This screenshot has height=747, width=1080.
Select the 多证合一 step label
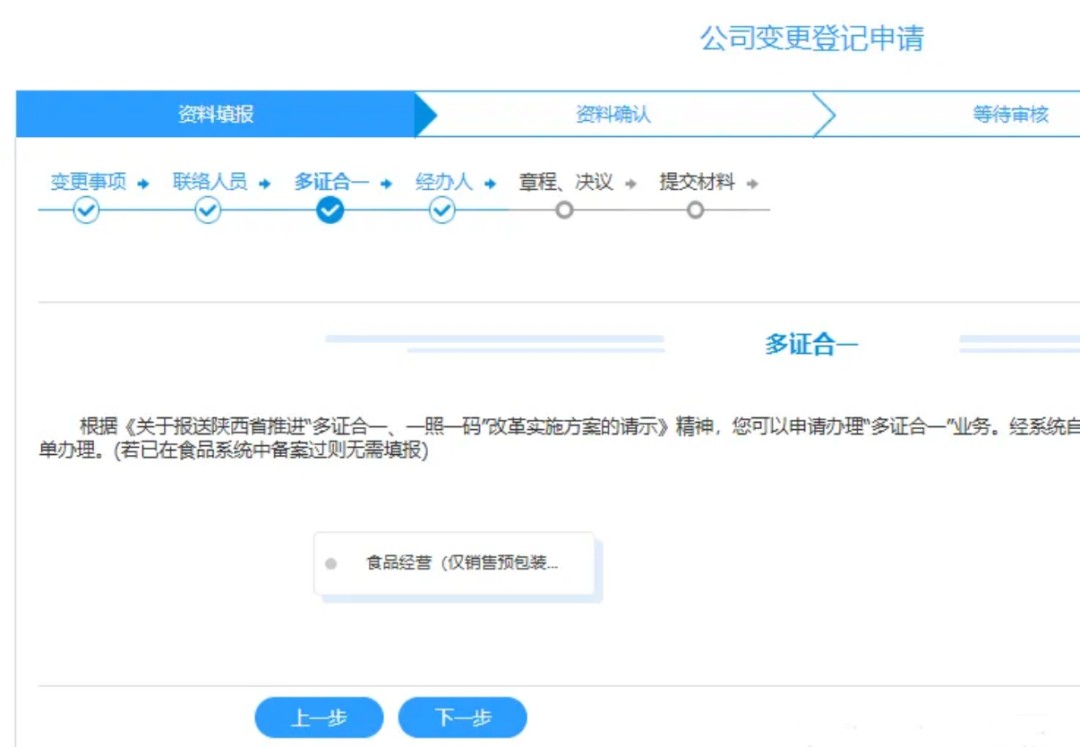(x=331, y=182)
